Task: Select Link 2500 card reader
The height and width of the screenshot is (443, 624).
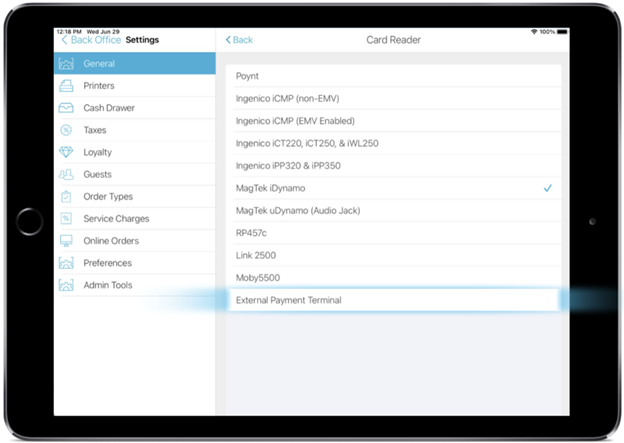Action: pyautogui.click(x=394, y=255)
